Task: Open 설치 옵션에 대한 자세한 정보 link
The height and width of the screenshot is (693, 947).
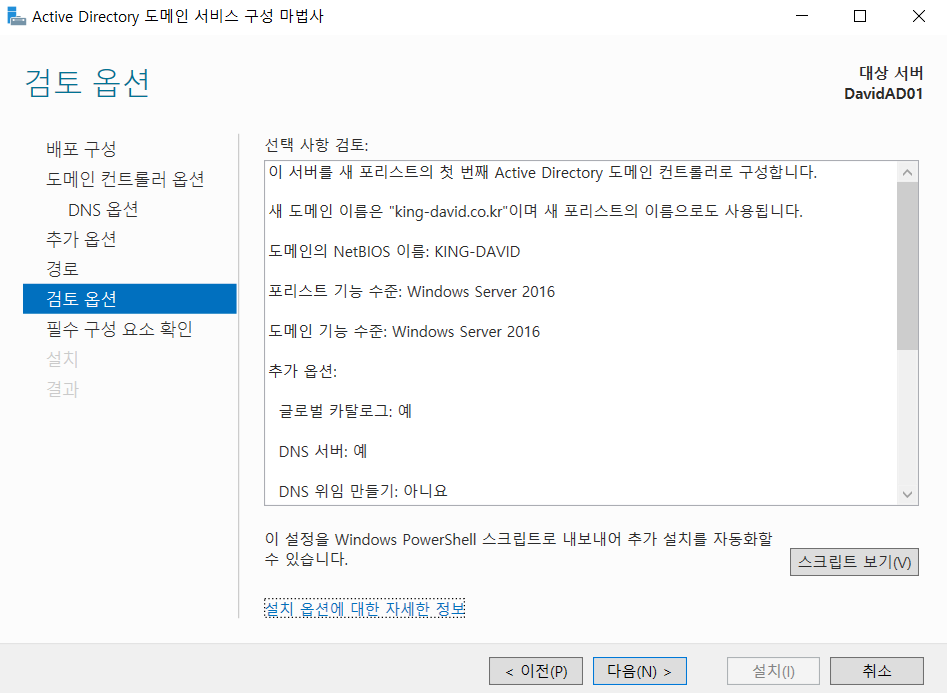Action: [x=365, y=608]
